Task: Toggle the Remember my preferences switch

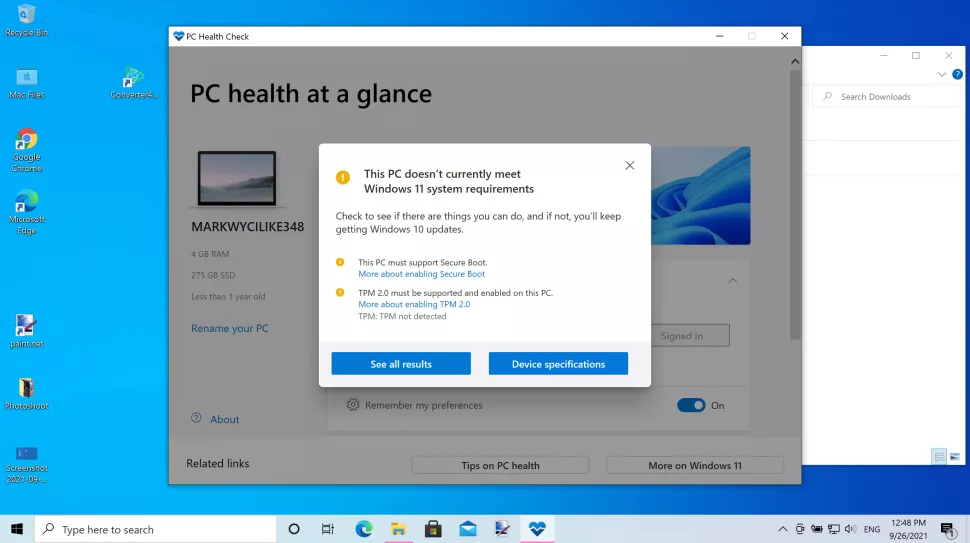Action: coord(691,405)
